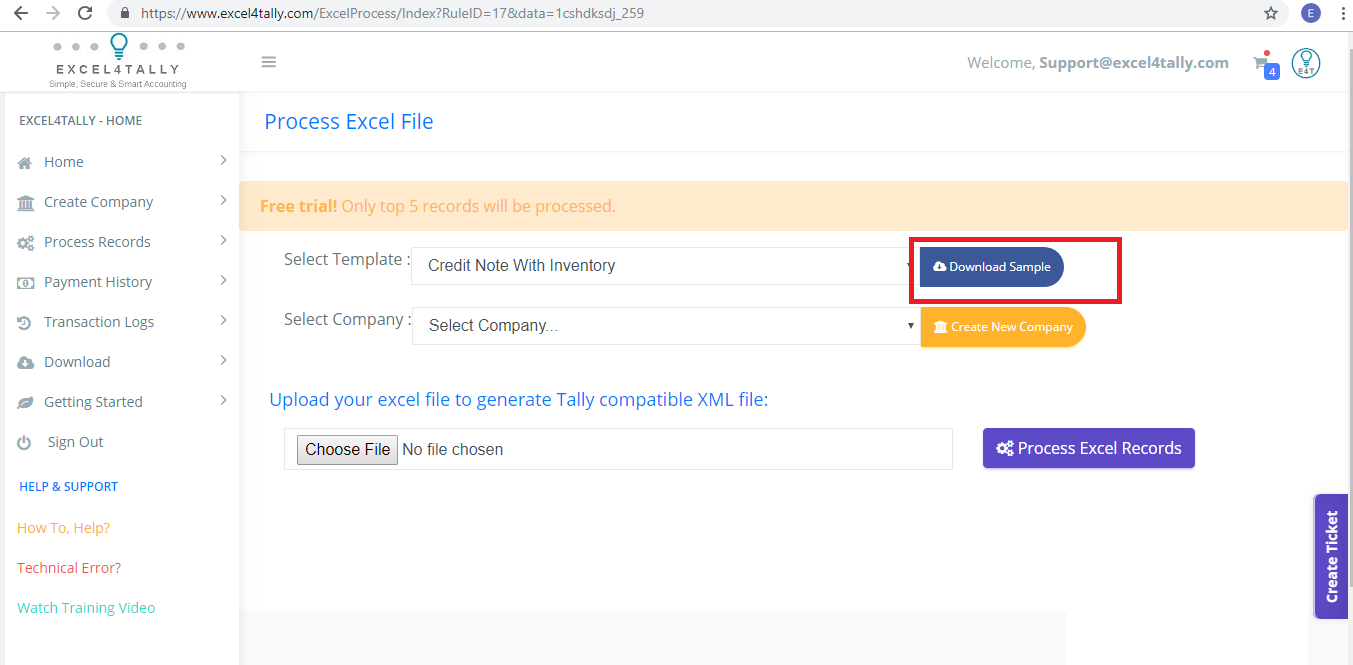Reload the page with refresh icon
The width and height of the screenshot is (1353, 665).
tap(85, 13)
